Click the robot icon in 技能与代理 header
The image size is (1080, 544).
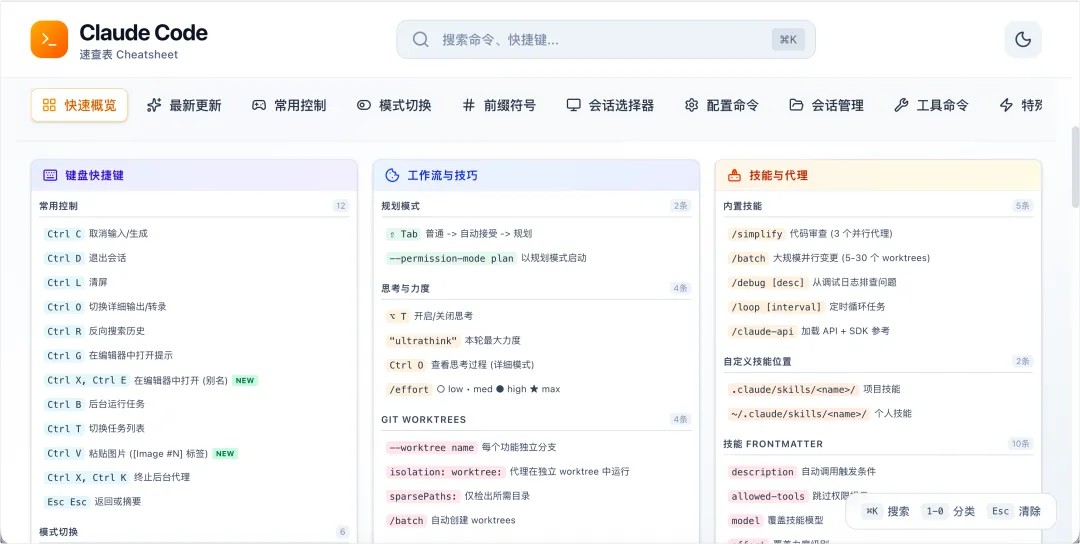(734, 176)
